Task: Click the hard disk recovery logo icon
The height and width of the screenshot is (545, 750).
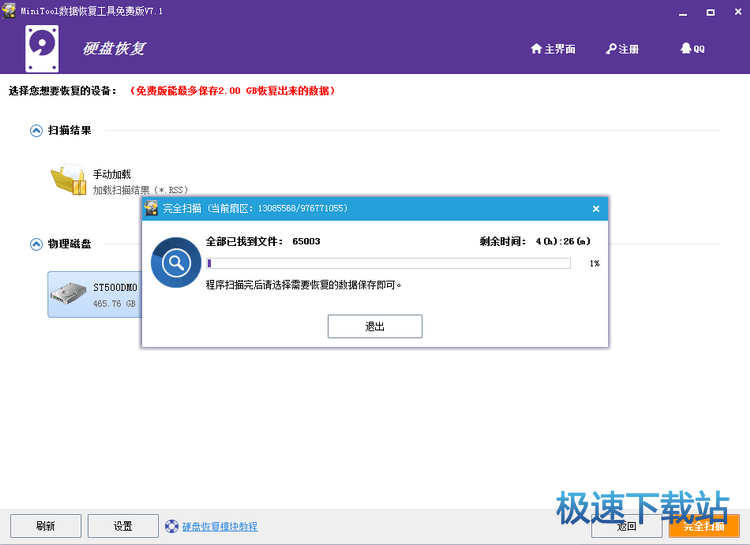Action: [42, 49]
